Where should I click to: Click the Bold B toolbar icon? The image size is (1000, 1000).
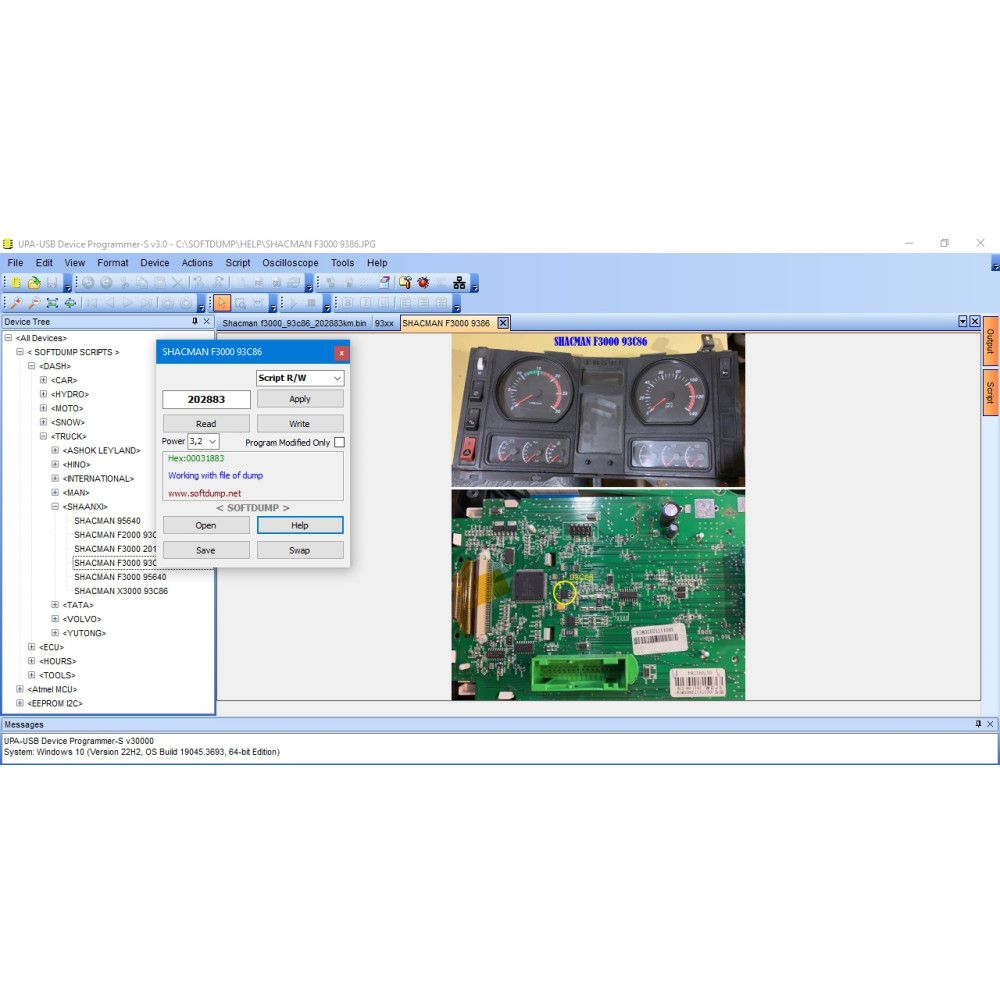[348, 303]
